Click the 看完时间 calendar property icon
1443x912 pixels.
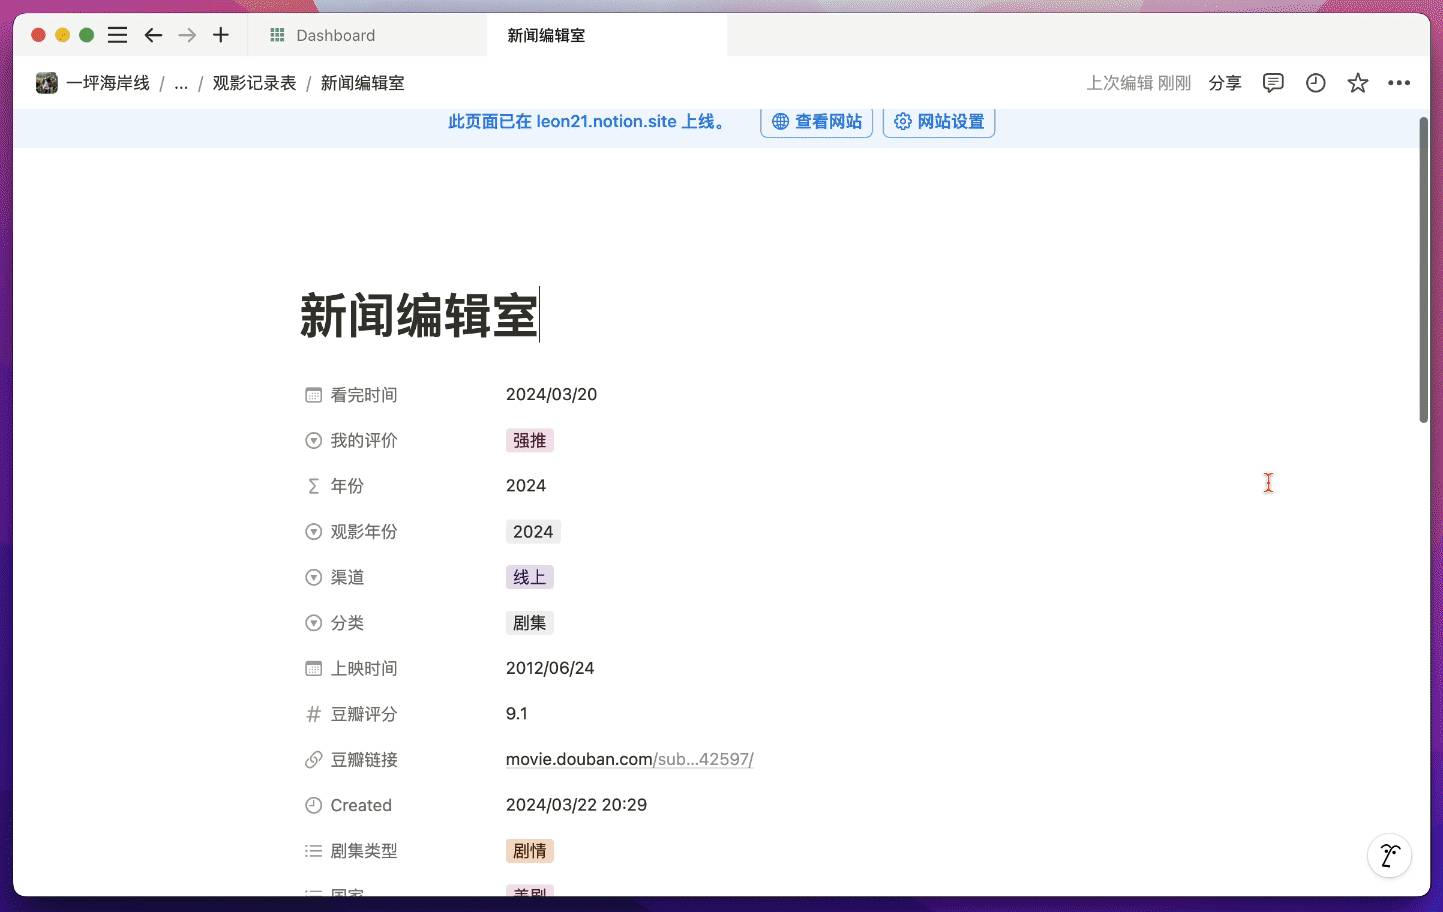(x=313, y=395)
